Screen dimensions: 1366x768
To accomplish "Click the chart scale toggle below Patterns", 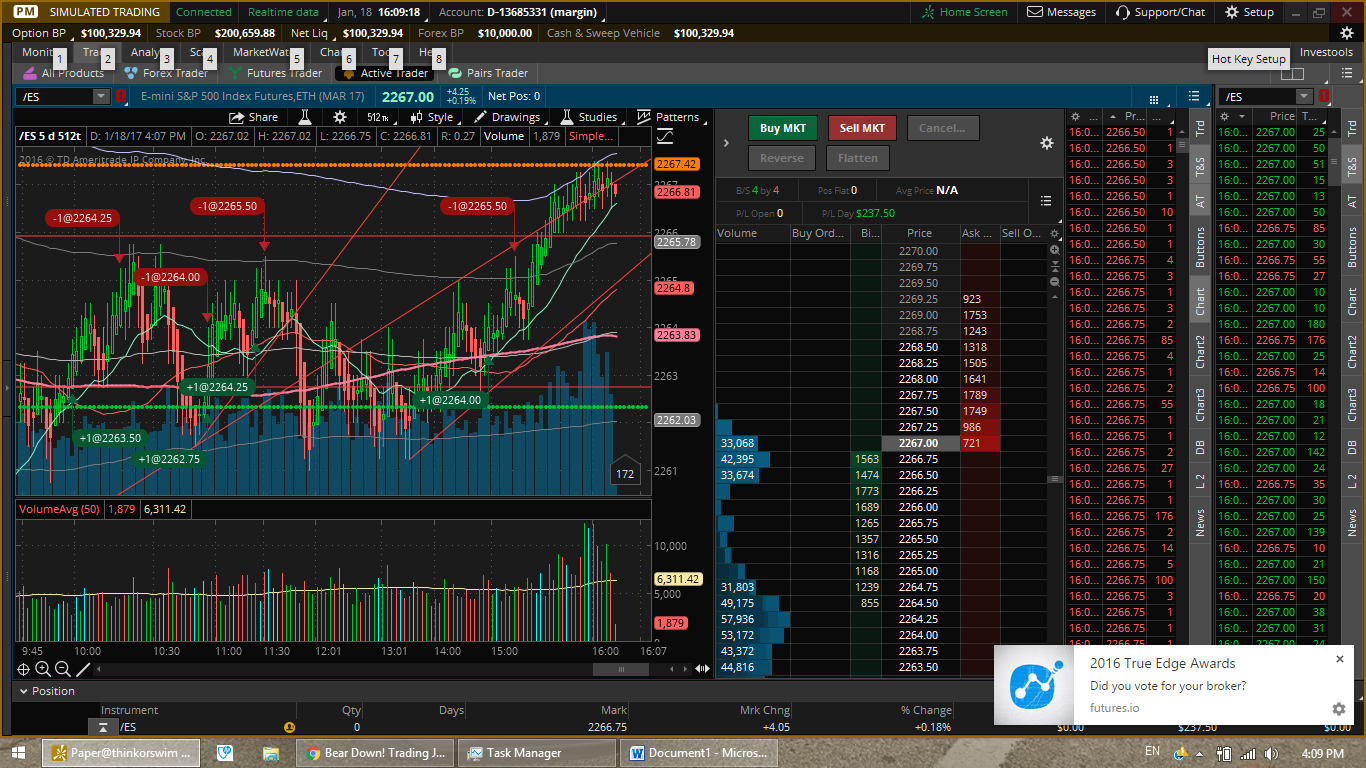I will 665,136.
